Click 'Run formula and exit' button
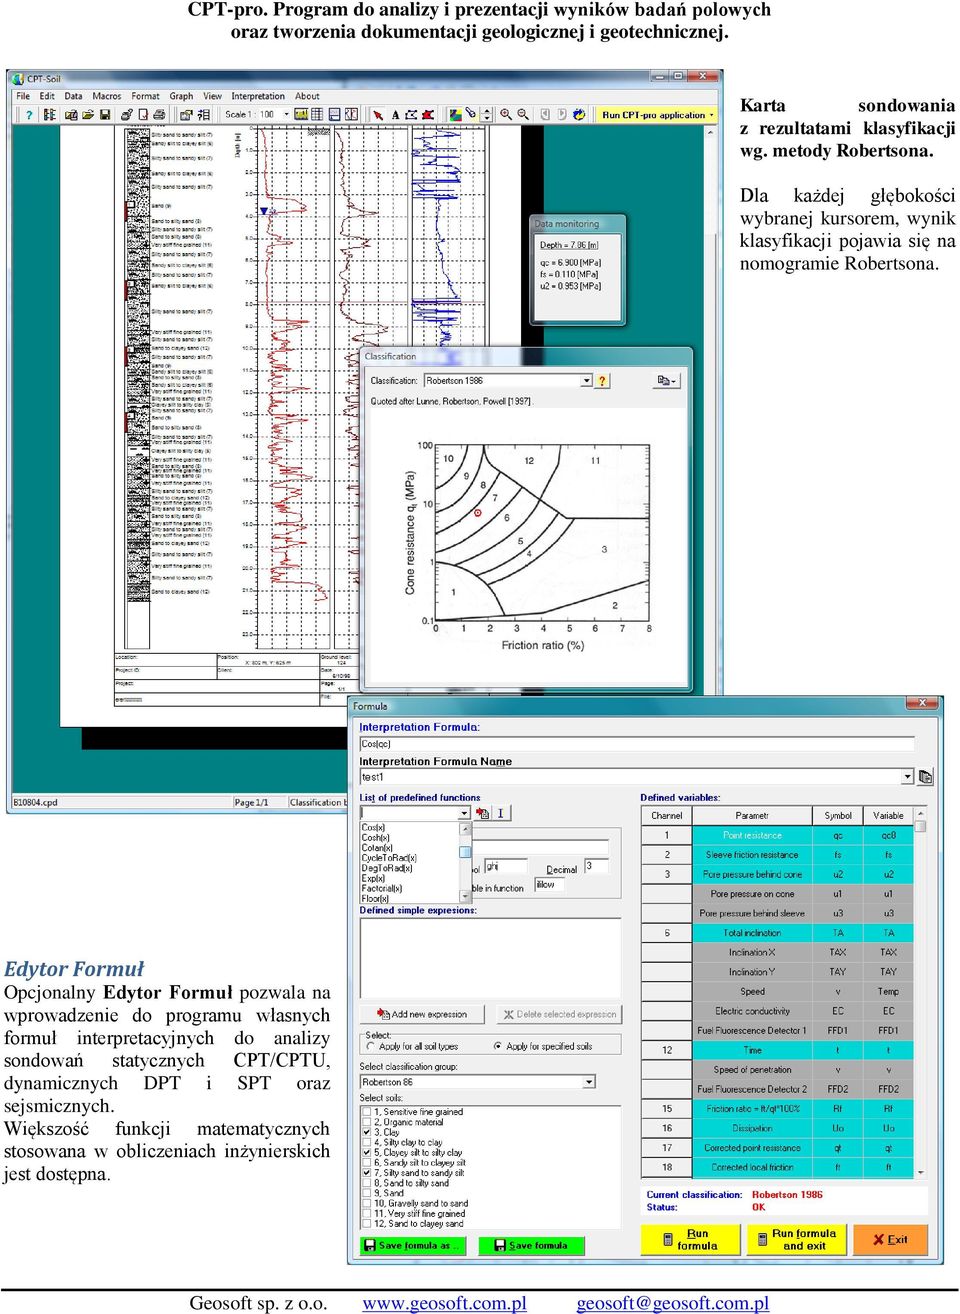 (x=796, y=1240)
